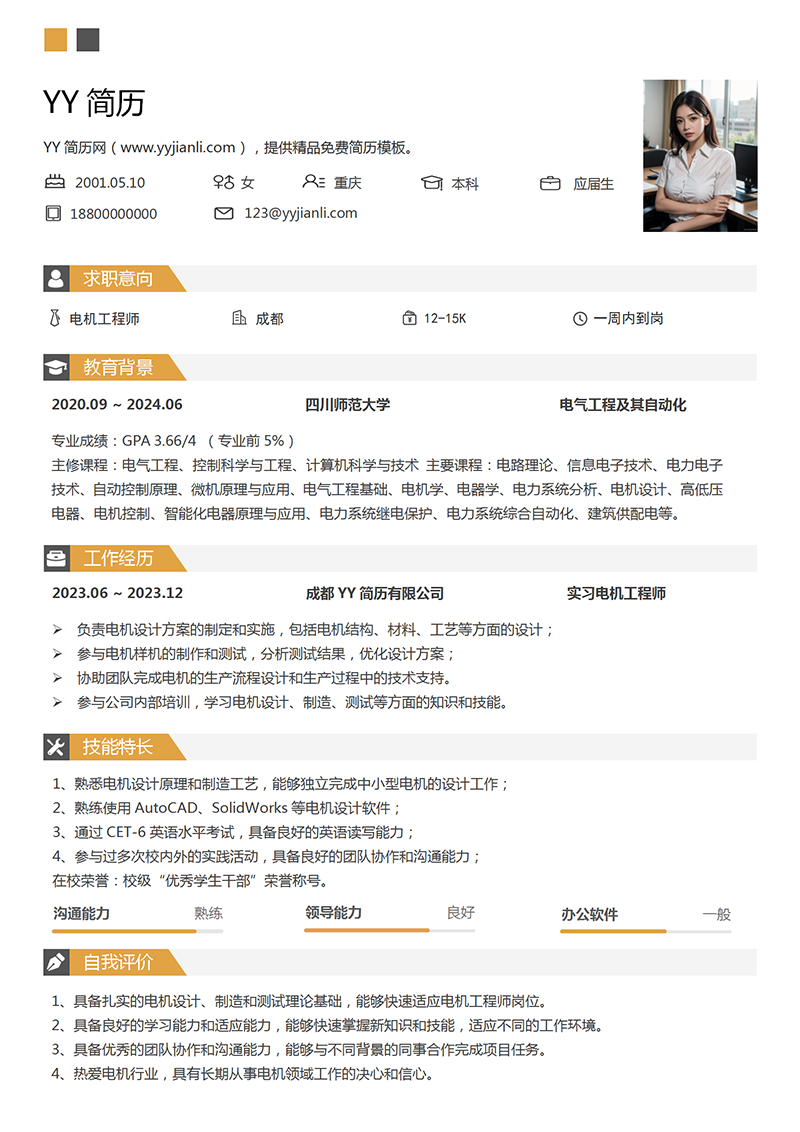Click the 本科 education label
This screenshot has height=1132, width=800.
coord(465,184)
